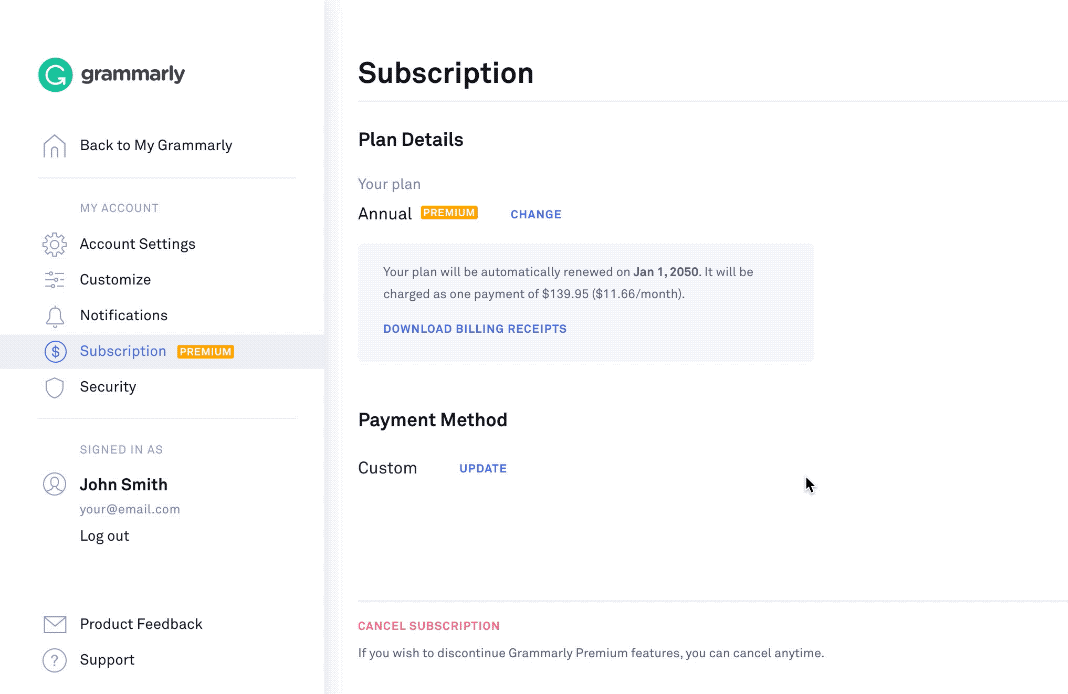Update the Custom payment method

pyautogui.click(x=483, y=468)
